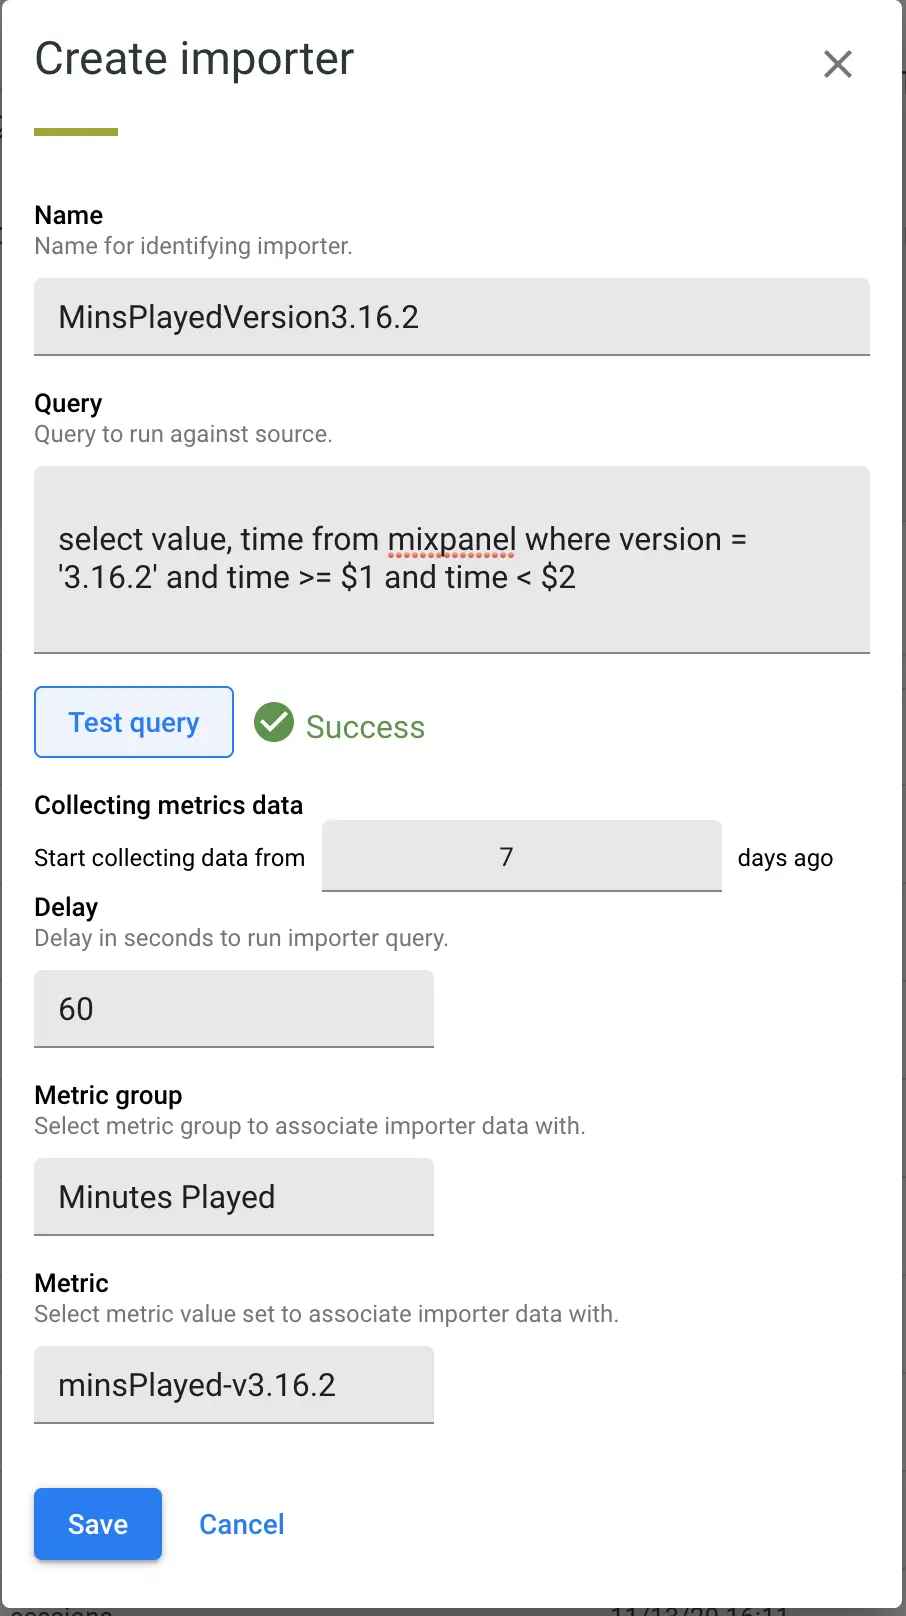Viewport: 906px width, 1616px height.
Task: Click the Query section label
Action: 68,403
